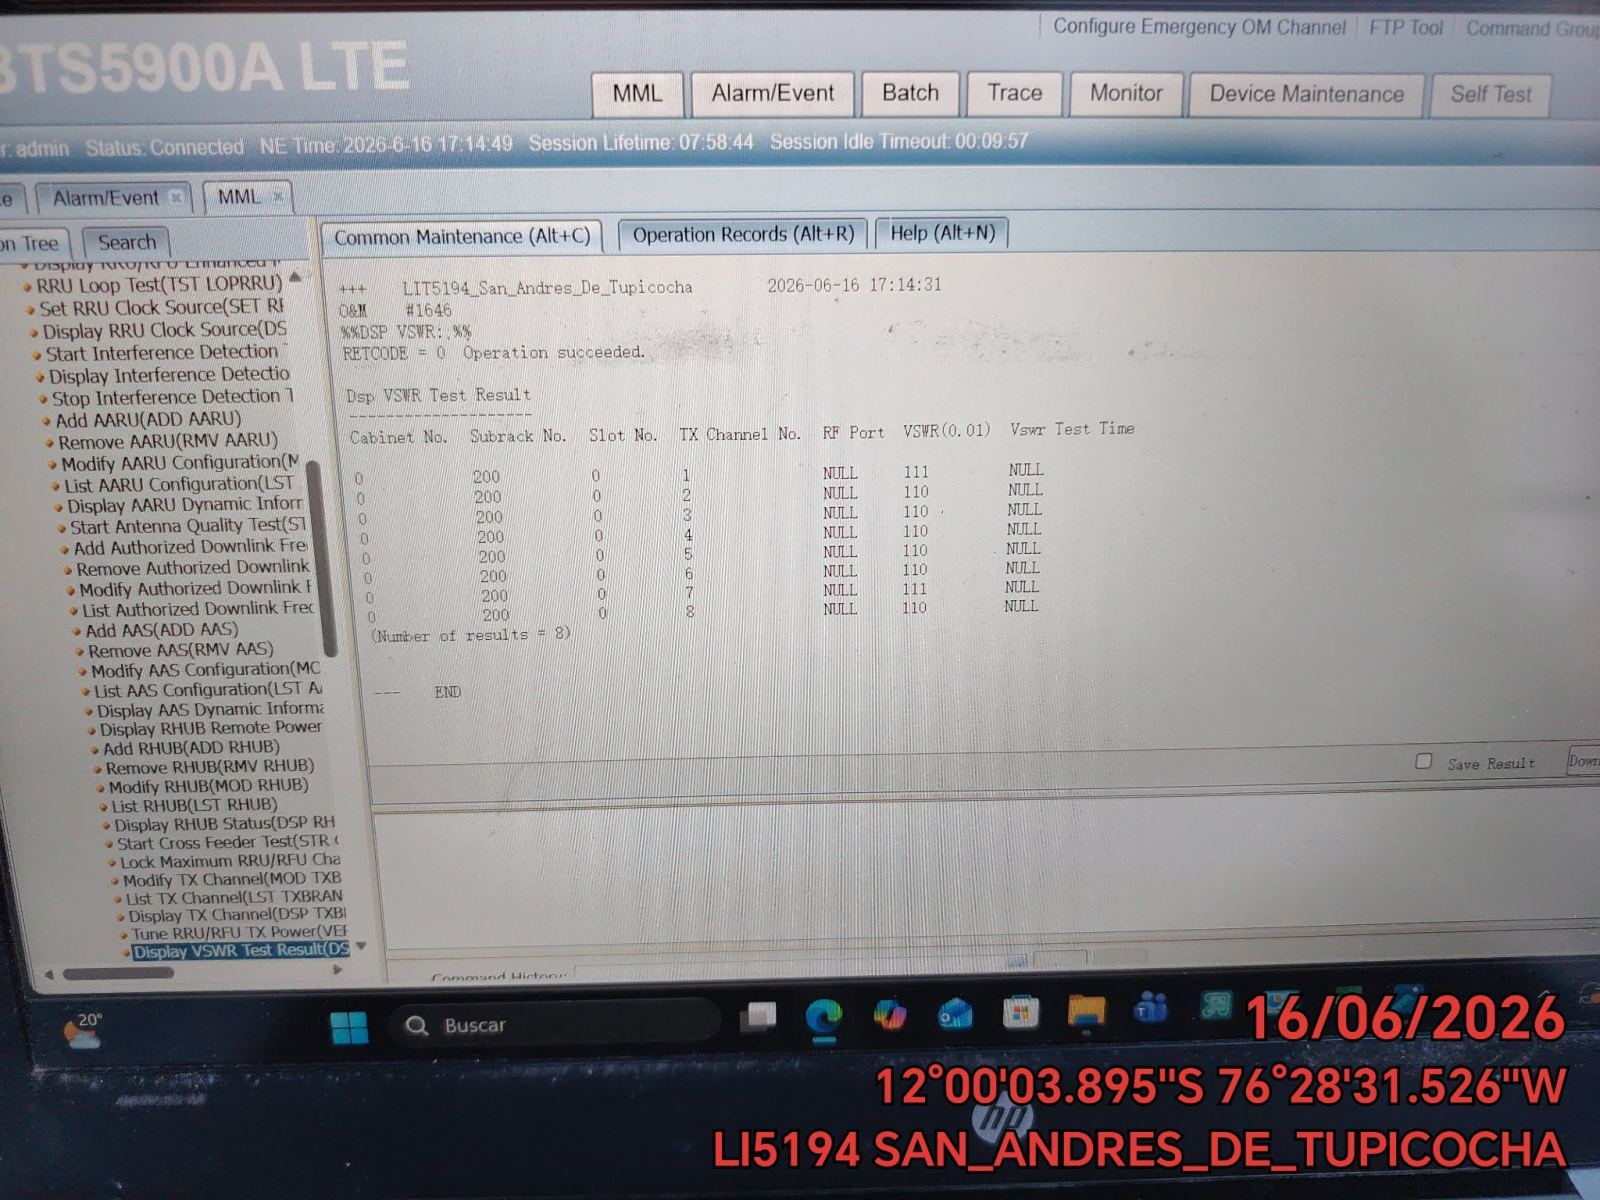This screenshot has width=1600, height=1200.
Task: Click Configure Emergency OM Channel link
Action: click(x=1199, y=27)
